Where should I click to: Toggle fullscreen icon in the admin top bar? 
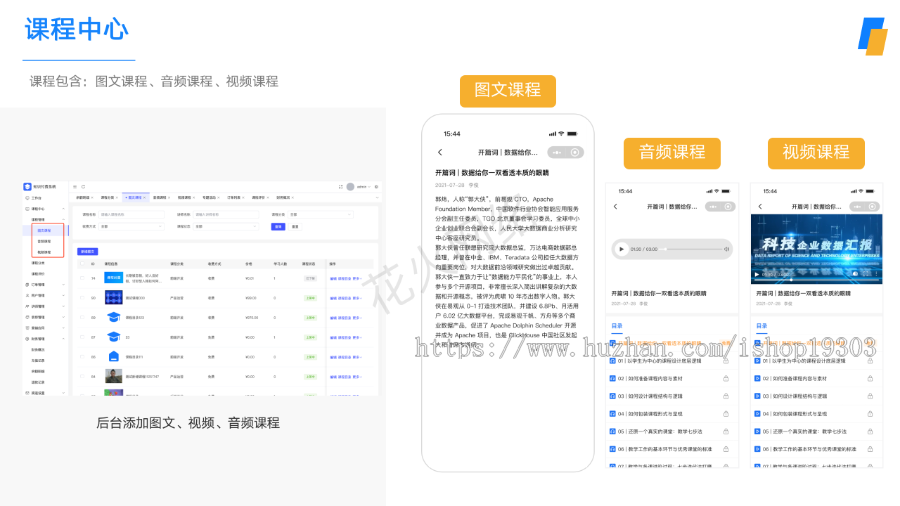(x=341, y=186)
